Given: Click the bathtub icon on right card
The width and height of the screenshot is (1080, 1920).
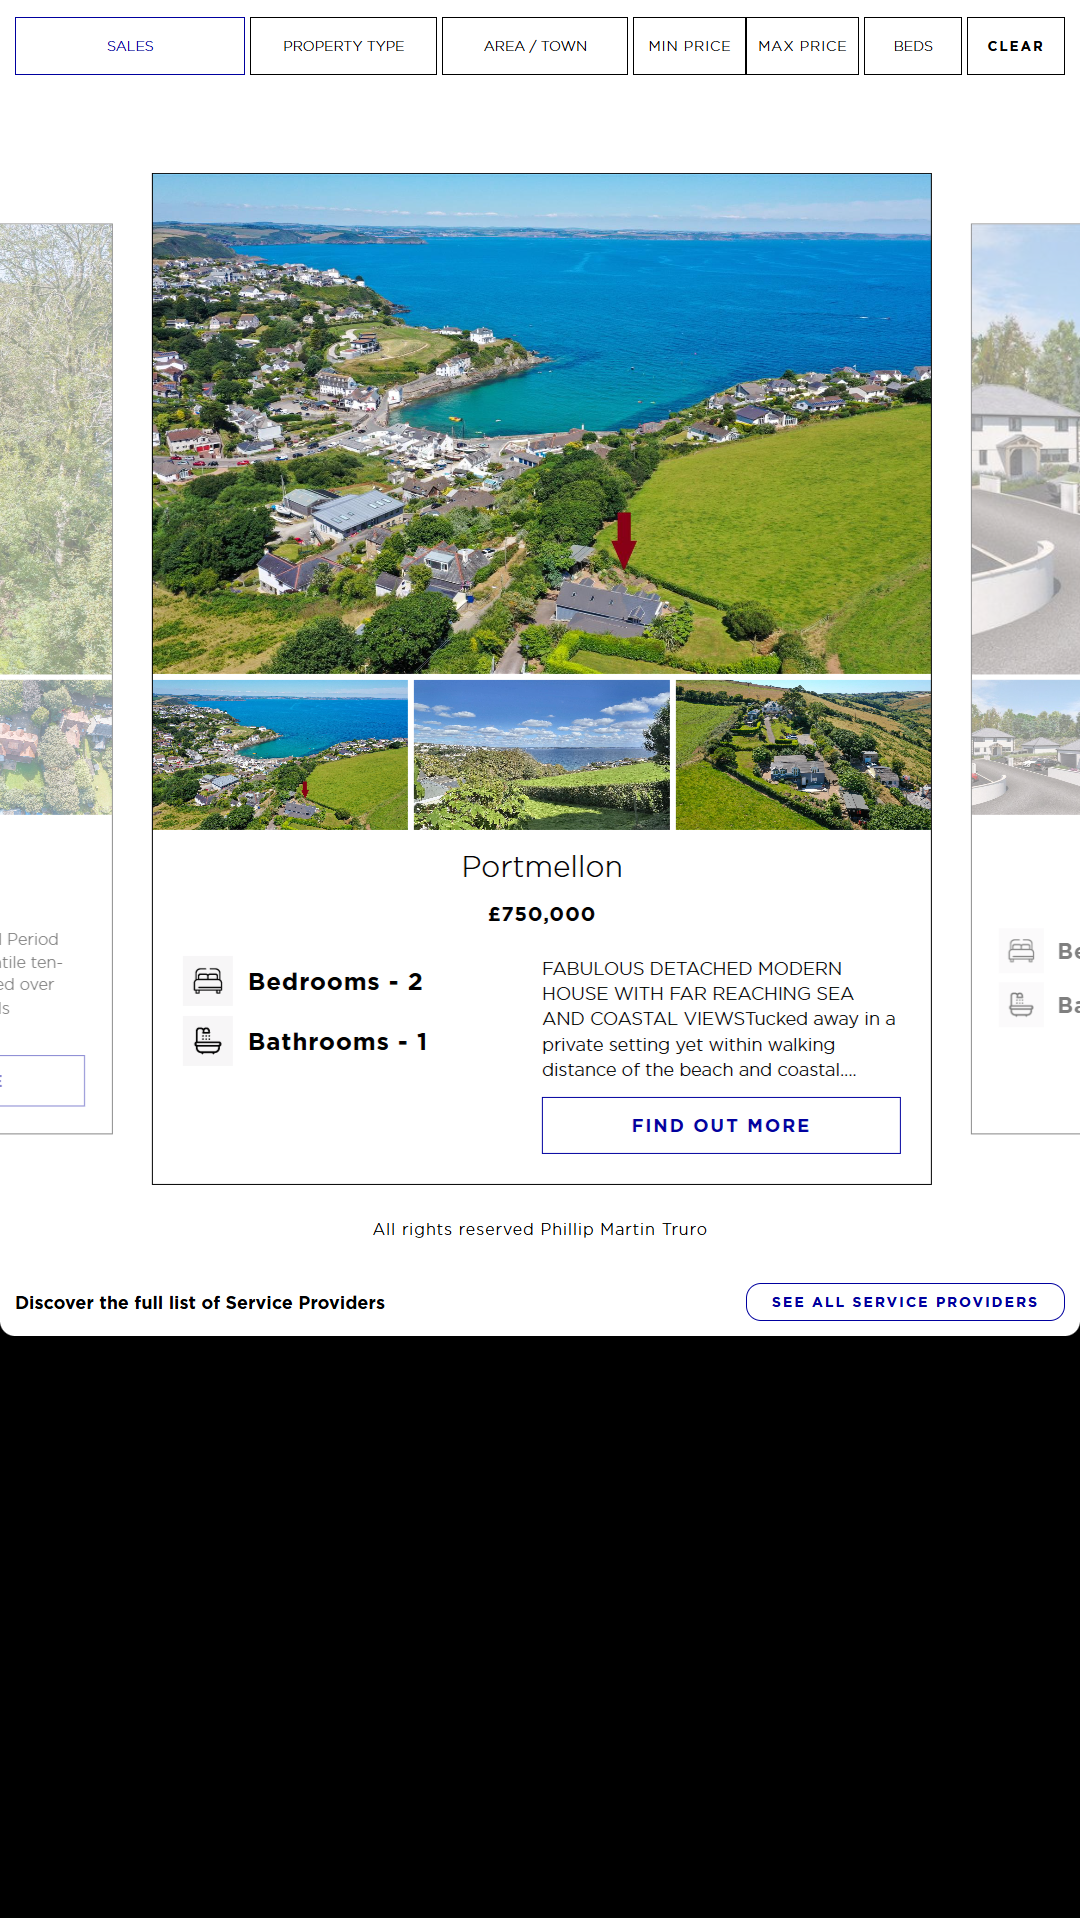Looking at the screenshot, I should pyautogui.click(x=1021, y=1004).
